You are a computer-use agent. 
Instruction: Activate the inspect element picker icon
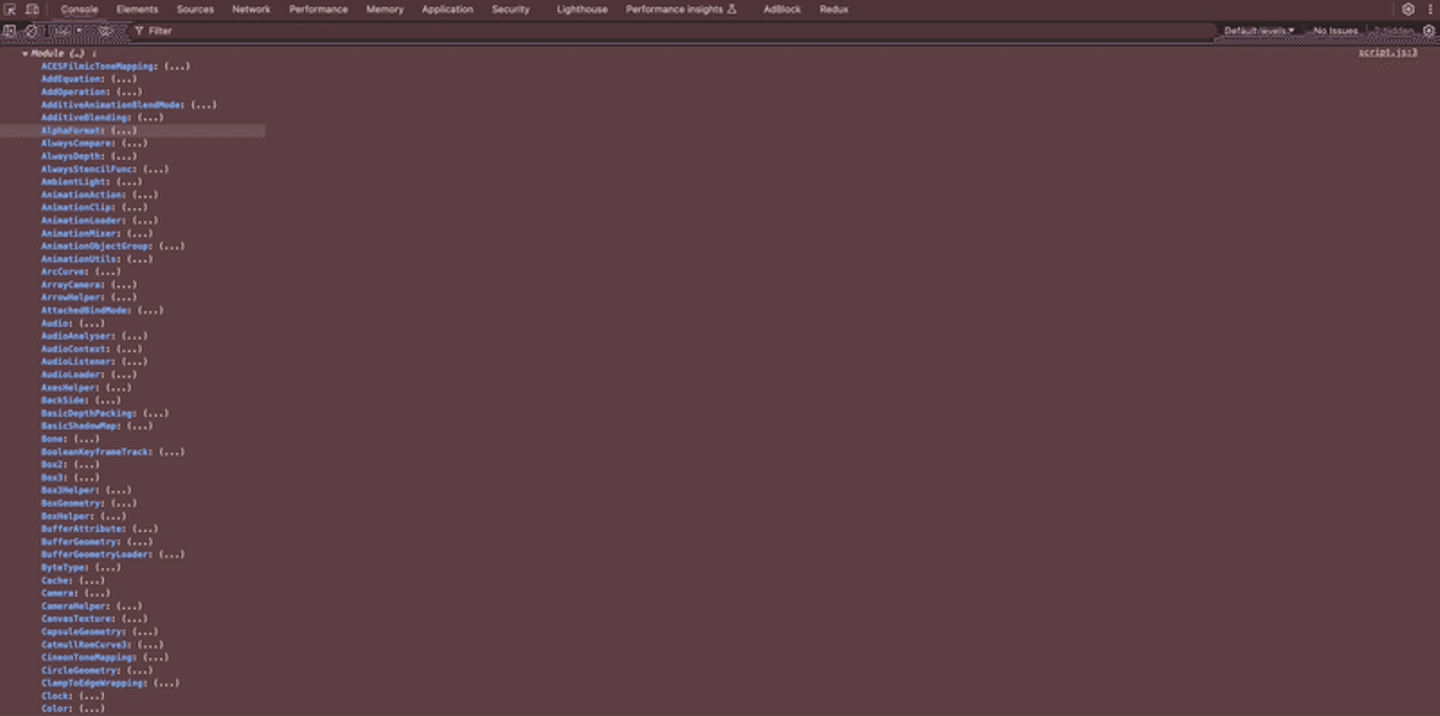click(10, 9)
